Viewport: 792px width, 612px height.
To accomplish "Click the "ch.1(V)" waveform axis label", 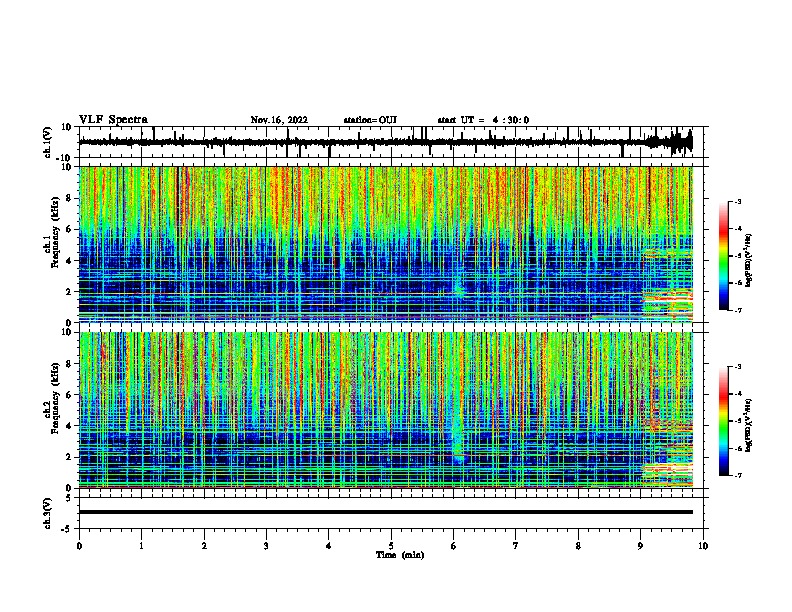I will [48, 142].
